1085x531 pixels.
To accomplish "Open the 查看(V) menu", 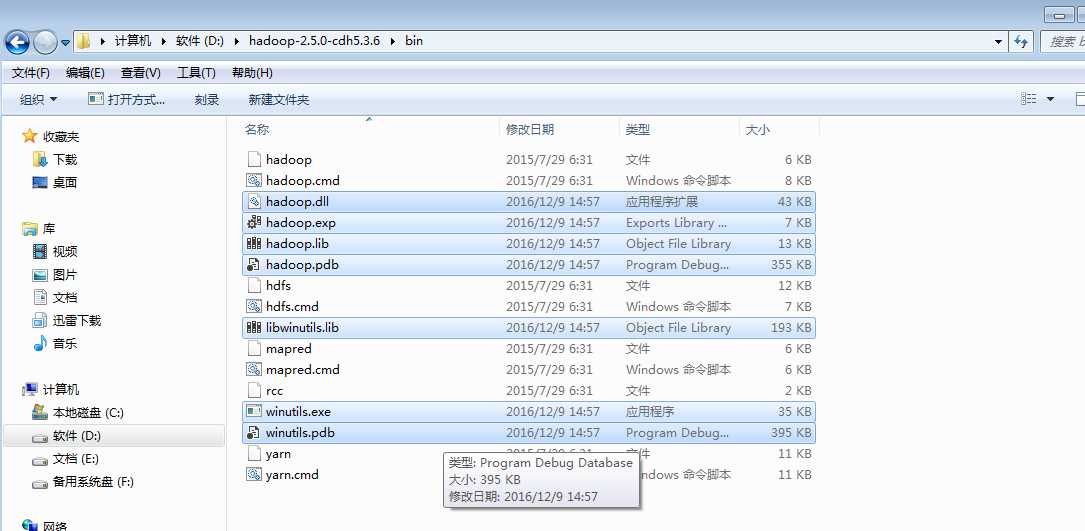I will 140,73.
